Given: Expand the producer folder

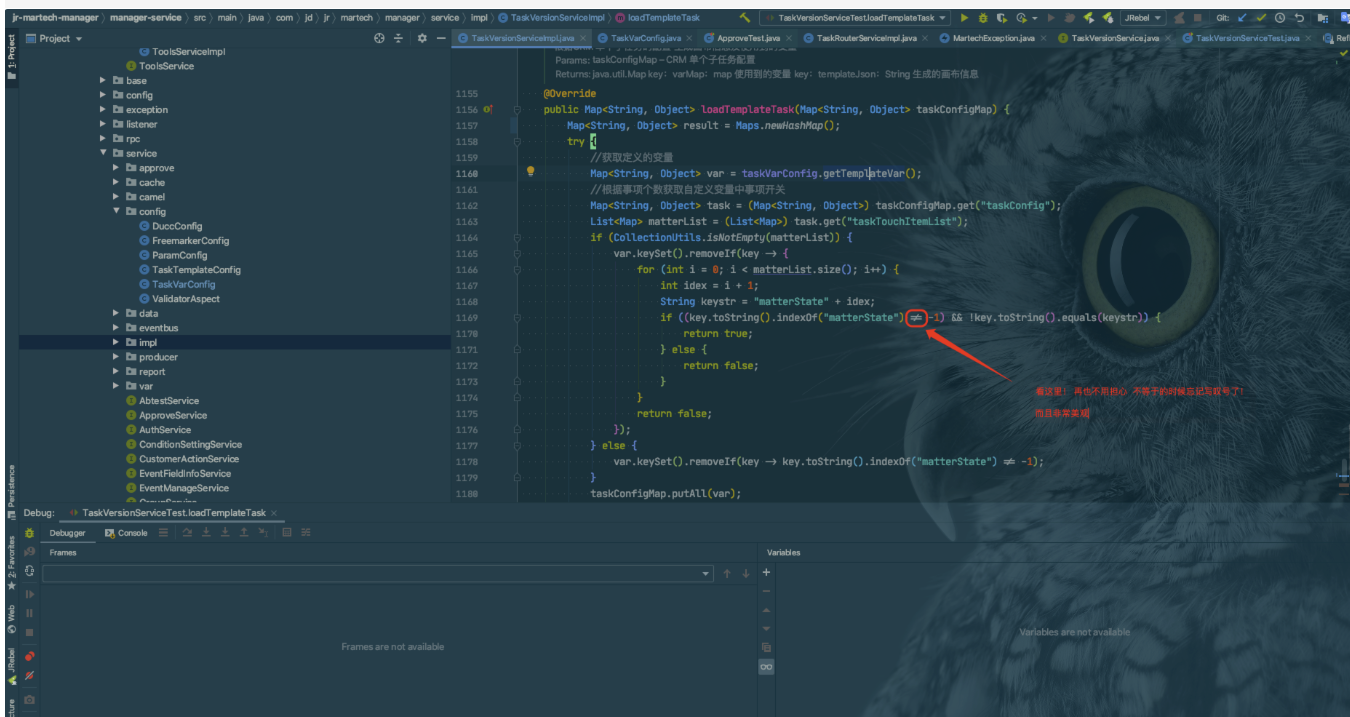Looking at the screenshot, I should pos(117,357).
